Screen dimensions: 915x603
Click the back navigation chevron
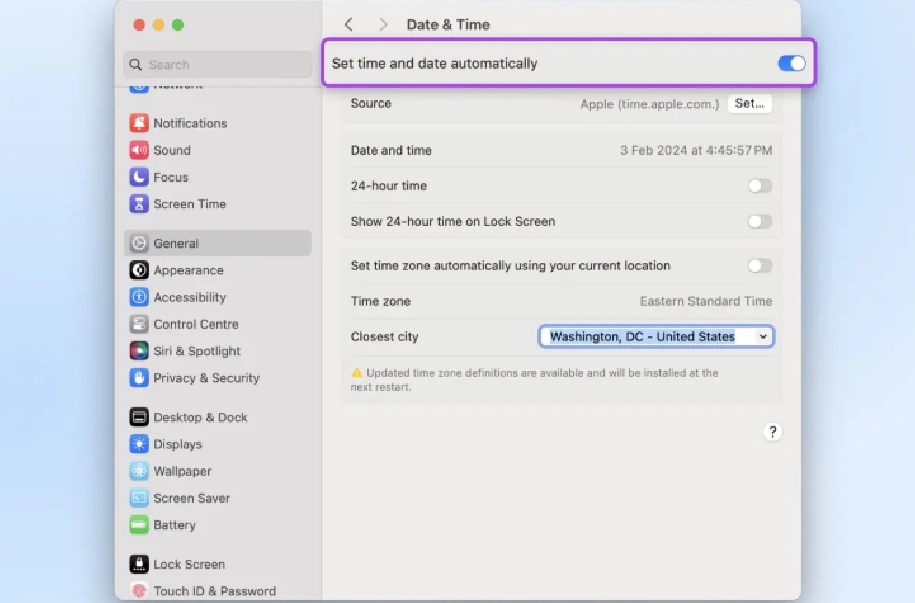click(348, 24)
